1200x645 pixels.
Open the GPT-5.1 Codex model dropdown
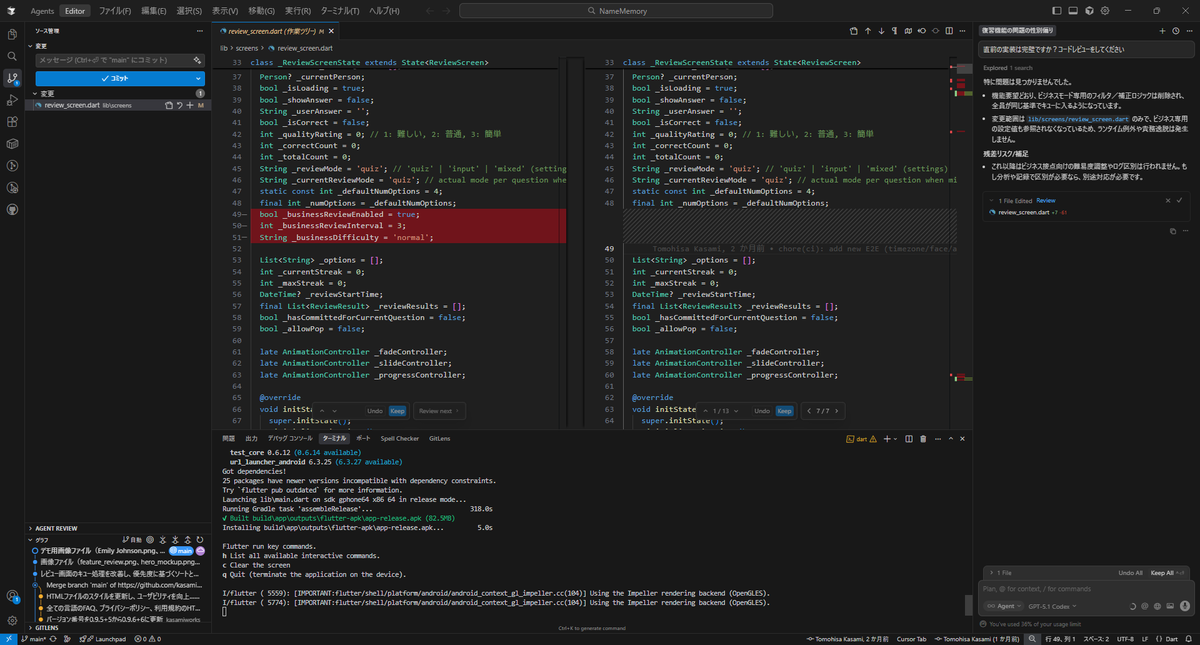pyautogui.click(x=1049, y=606)
